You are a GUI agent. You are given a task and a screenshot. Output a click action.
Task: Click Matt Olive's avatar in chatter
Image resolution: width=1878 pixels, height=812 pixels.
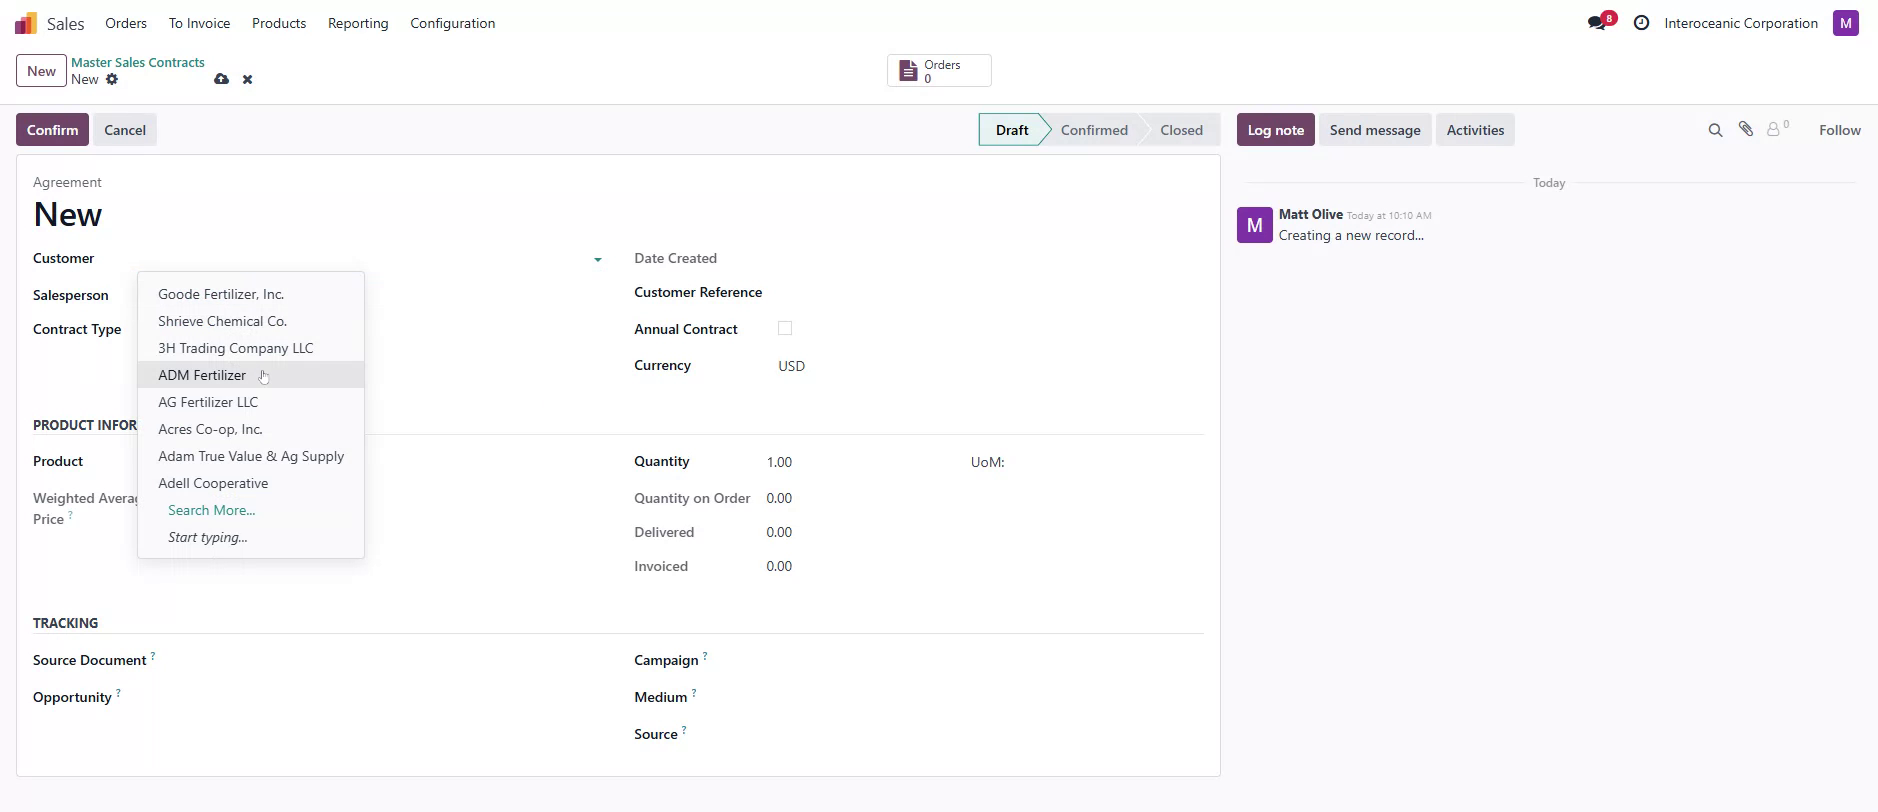(1254, 225)
